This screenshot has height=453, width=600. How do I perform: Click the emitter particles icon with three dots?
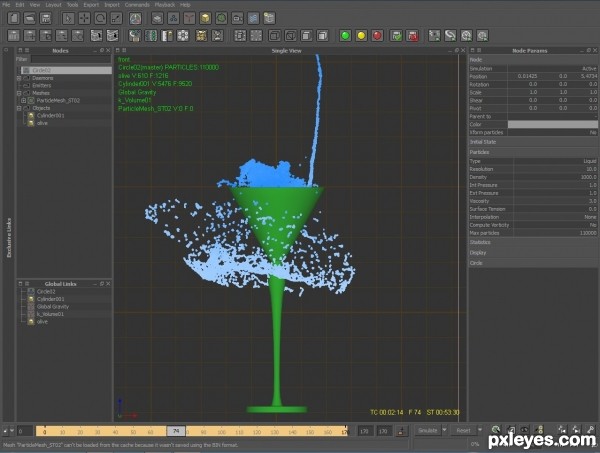173,18
